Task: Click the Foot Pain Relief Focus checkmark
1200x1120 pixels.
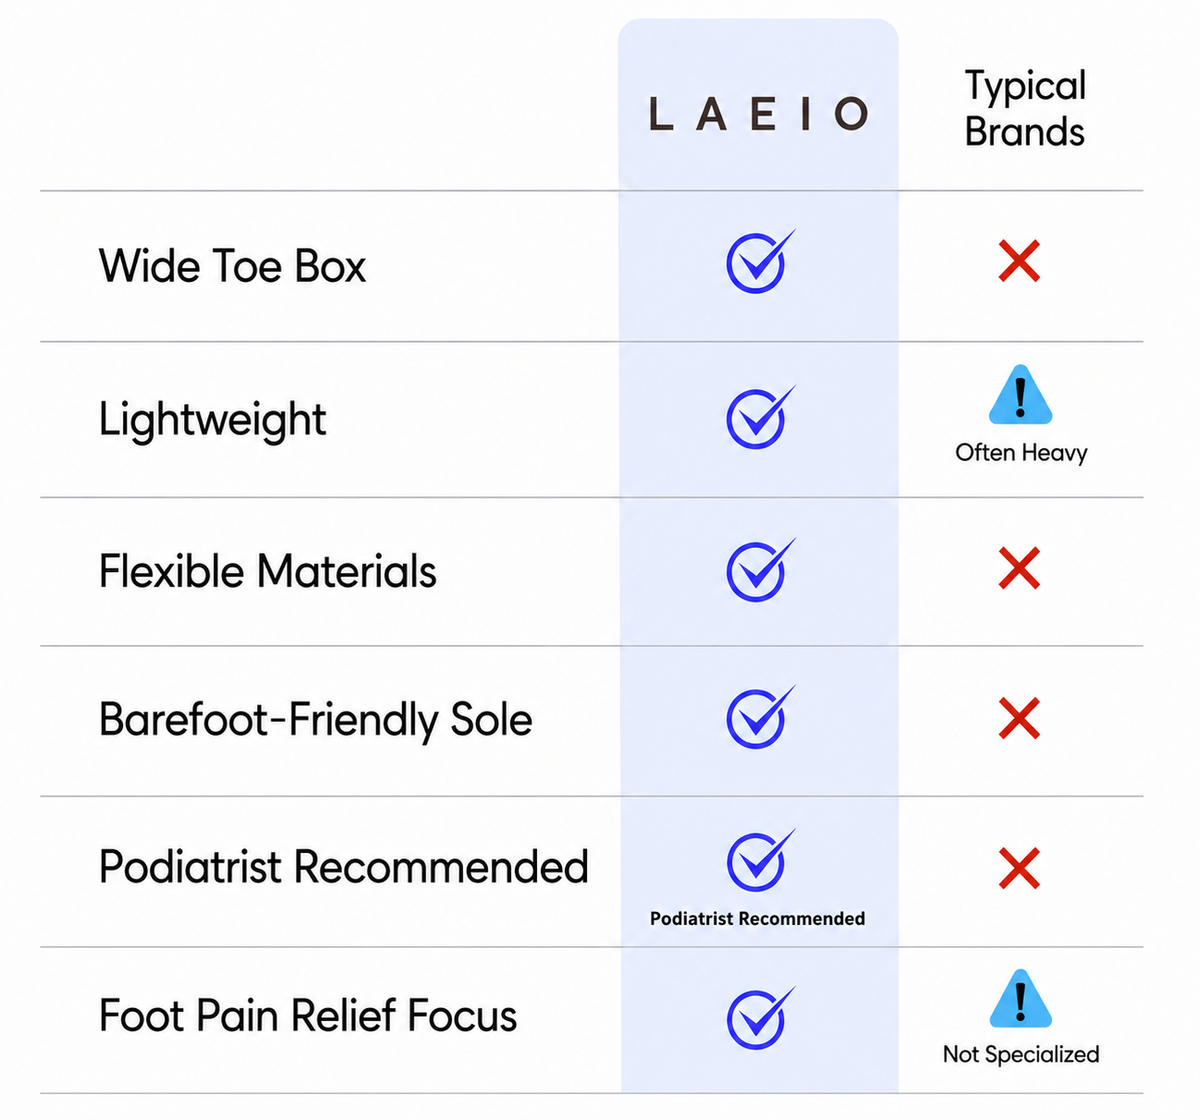Action: (760, 1018)
